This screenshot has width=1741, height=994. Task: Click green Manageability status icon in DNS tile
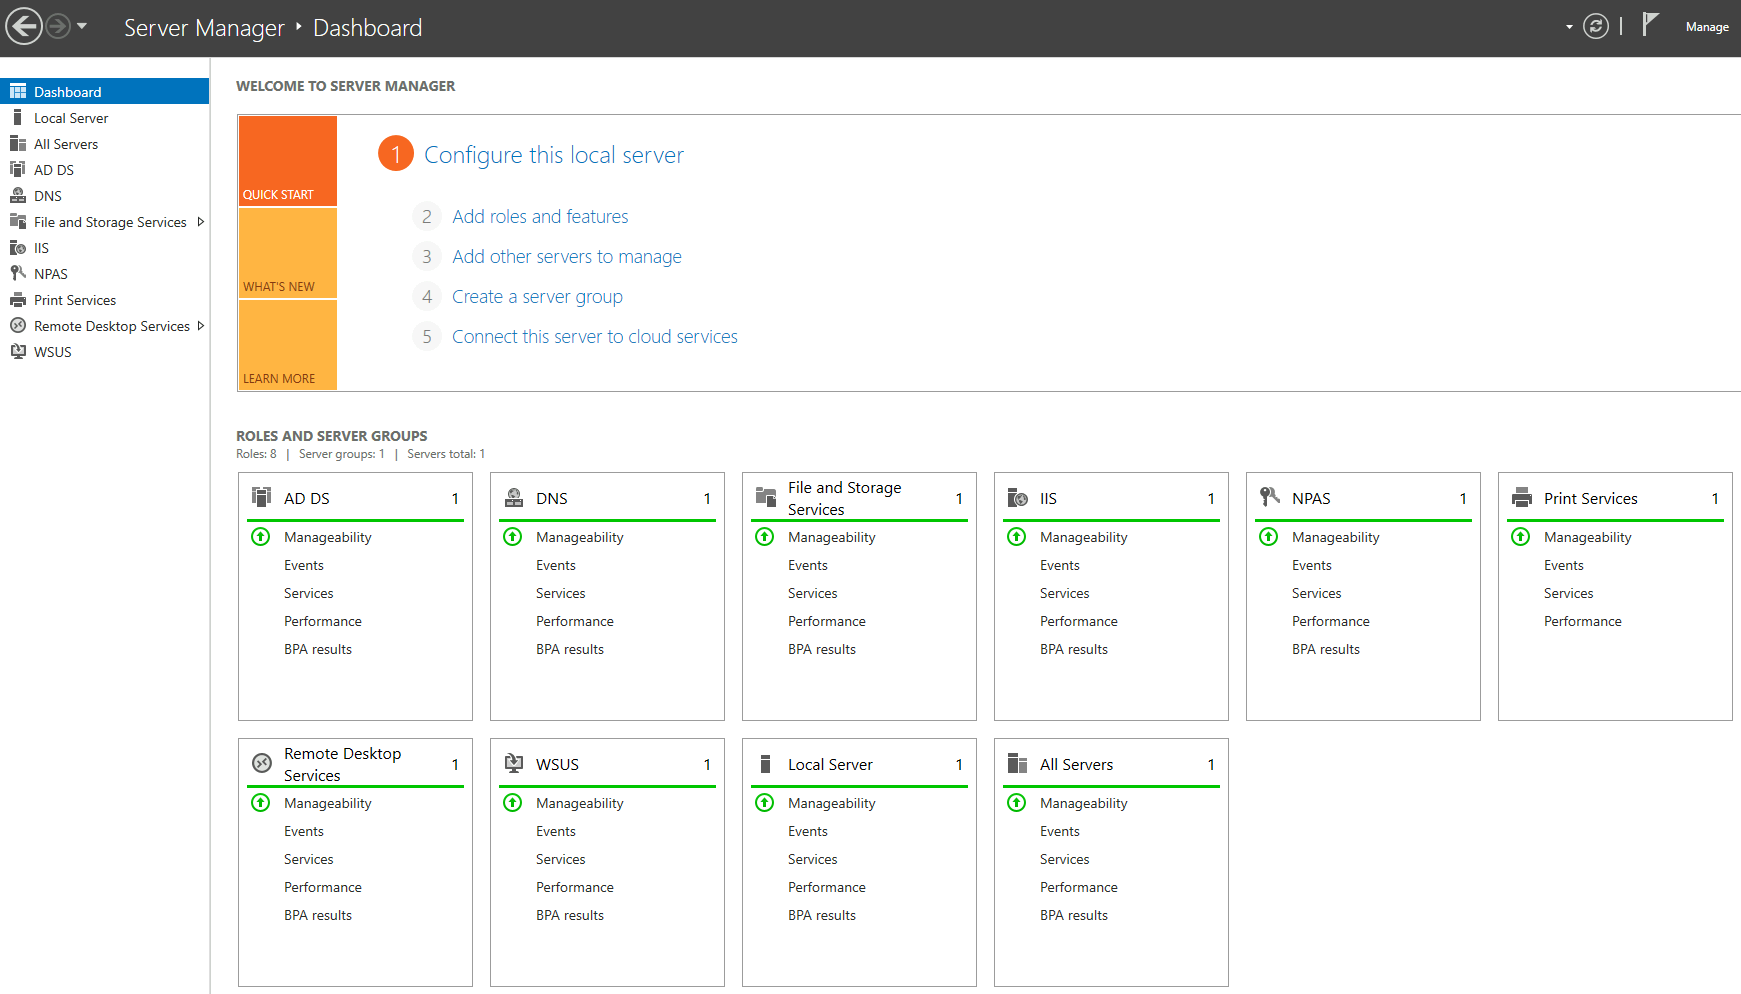point(513,536)
